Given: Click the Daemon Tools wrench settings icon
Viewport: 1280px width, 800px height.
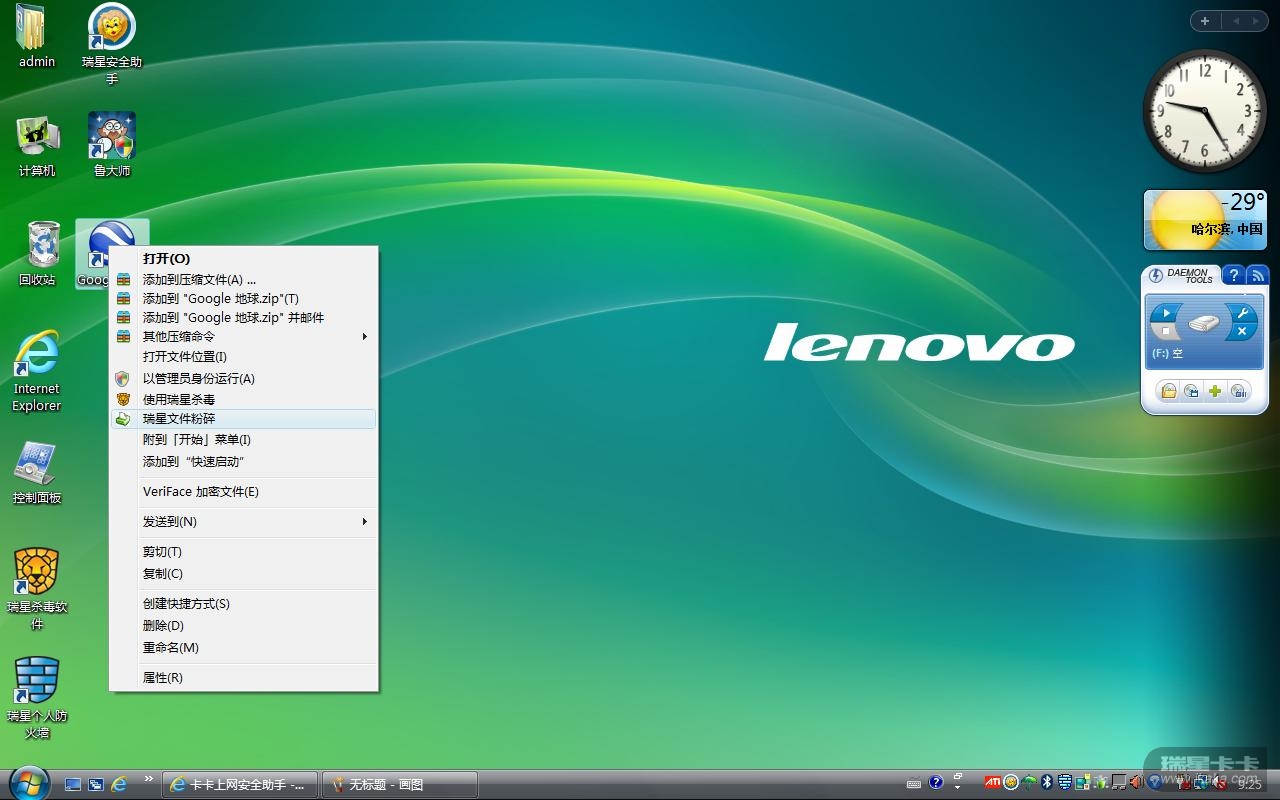Looking at the screenshot, I should (1242, 313).
